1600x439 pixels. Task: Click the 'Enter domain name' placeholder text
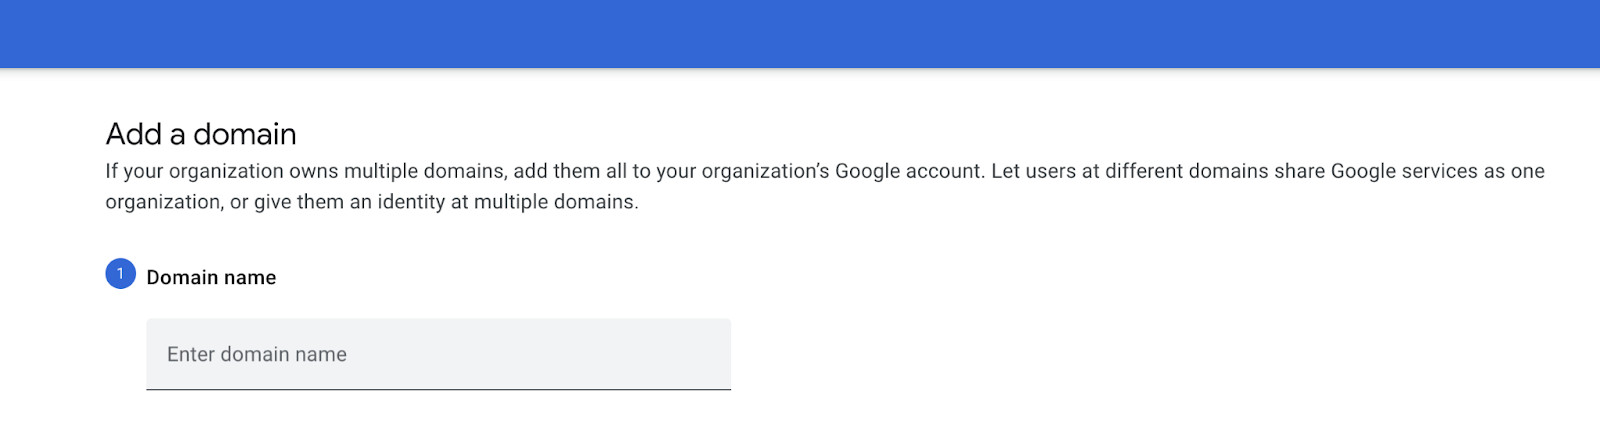tap(257, 355)
